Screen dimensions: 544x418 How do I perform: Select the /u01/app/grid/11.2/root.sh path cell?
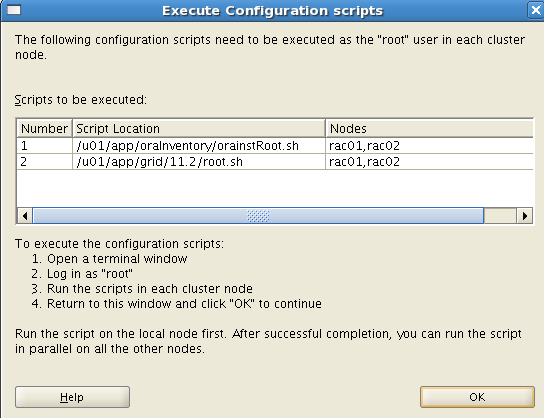[199, 162]
